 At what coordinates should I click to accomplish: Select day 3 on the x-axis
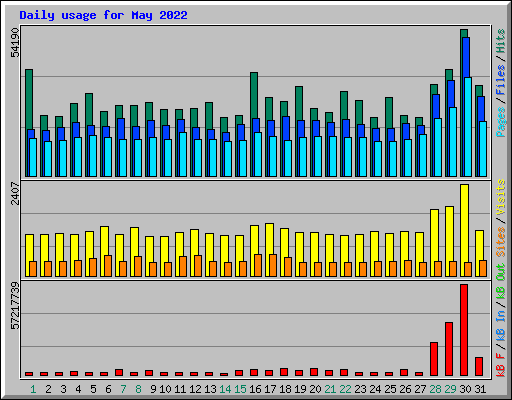63,389
